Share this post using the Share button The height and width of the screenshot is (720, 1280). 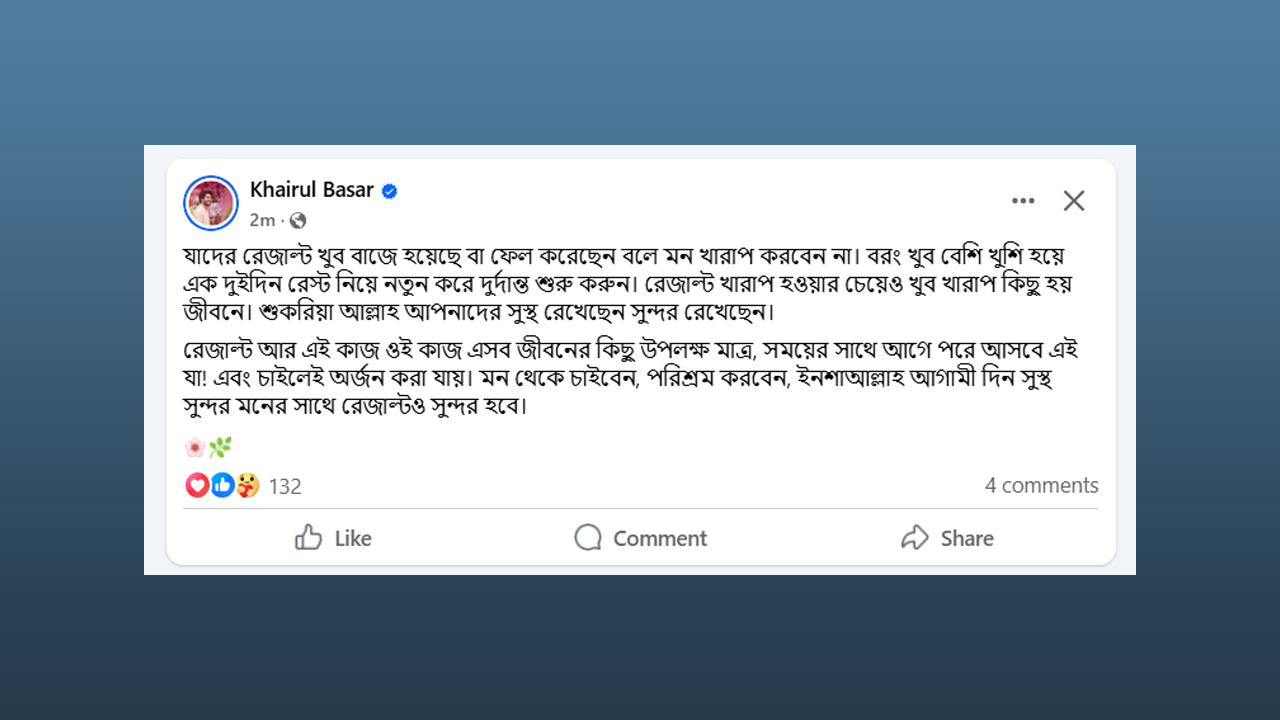[x=947, y=538]
